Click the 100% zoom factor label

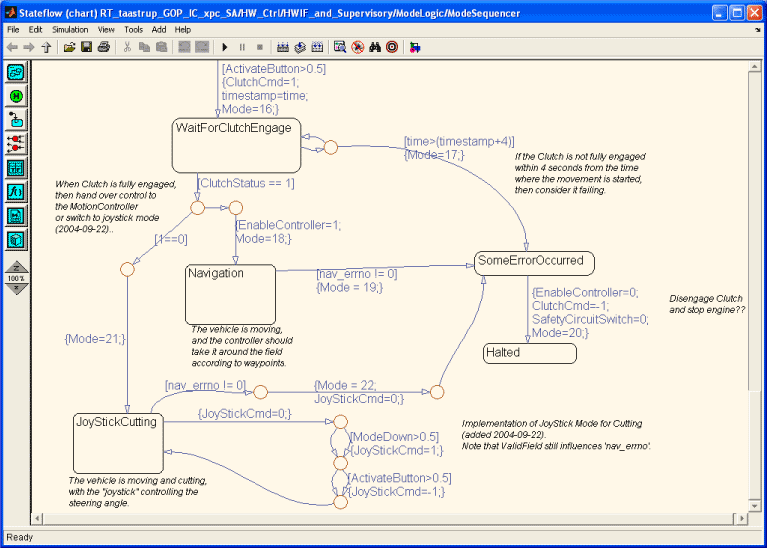(17, 278)
